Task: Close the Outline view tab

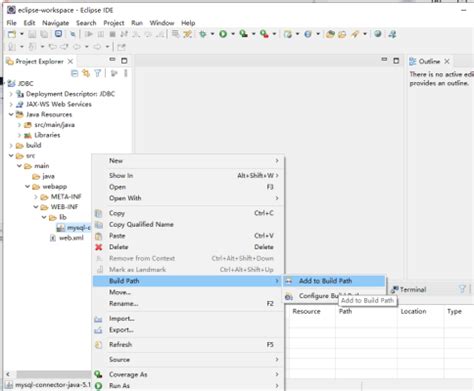Action: tap(447, 61)
